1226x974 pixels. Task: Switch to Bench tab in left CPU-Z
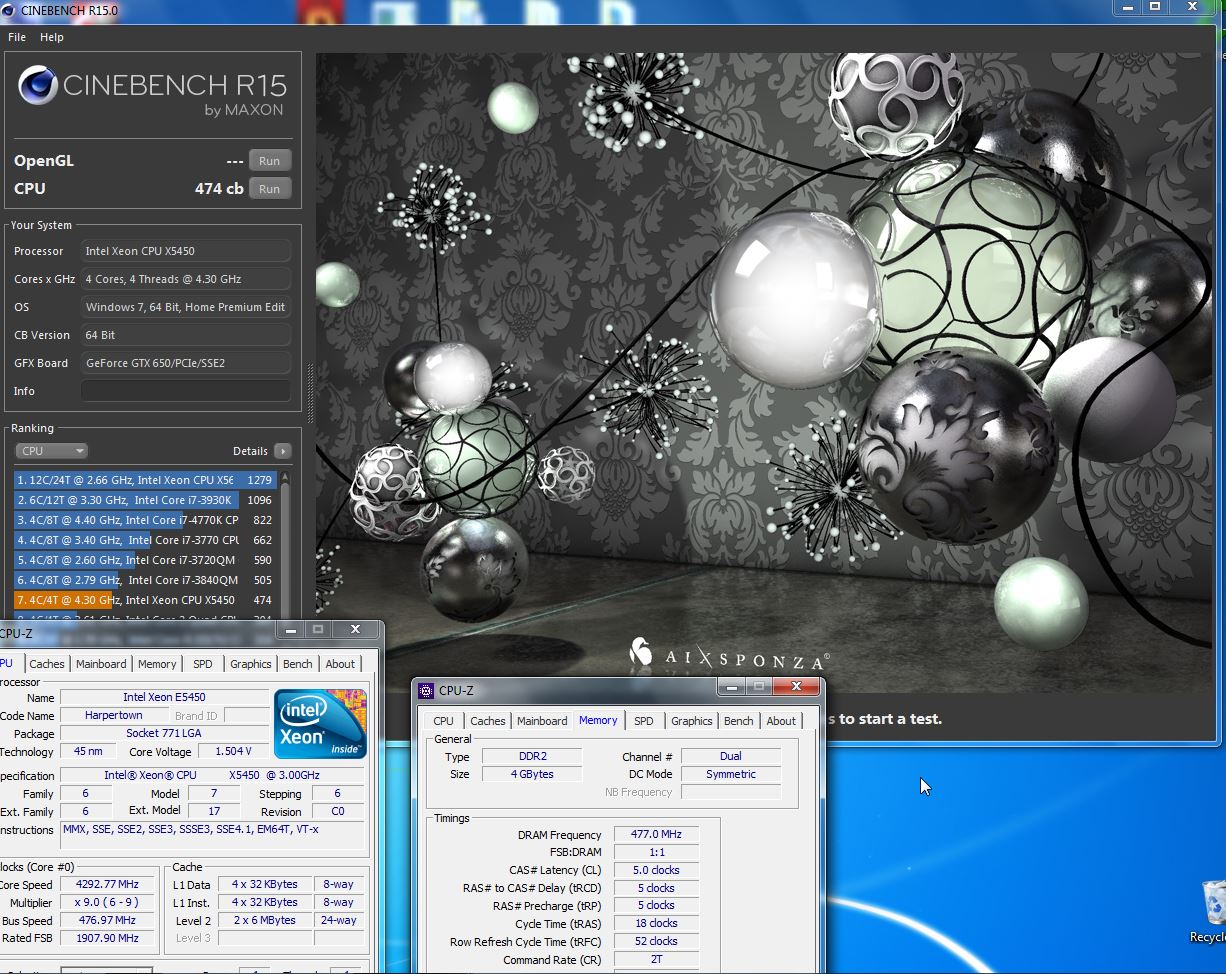[x=298, y=664]
